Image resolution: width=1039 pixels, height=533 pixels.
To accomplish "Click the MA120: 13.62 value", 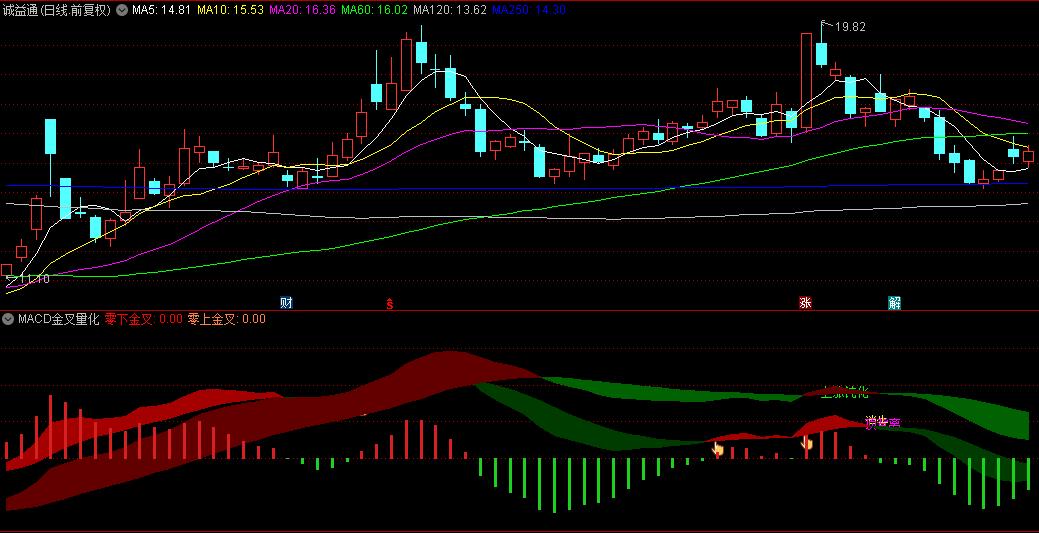I will tap(449, 10).
